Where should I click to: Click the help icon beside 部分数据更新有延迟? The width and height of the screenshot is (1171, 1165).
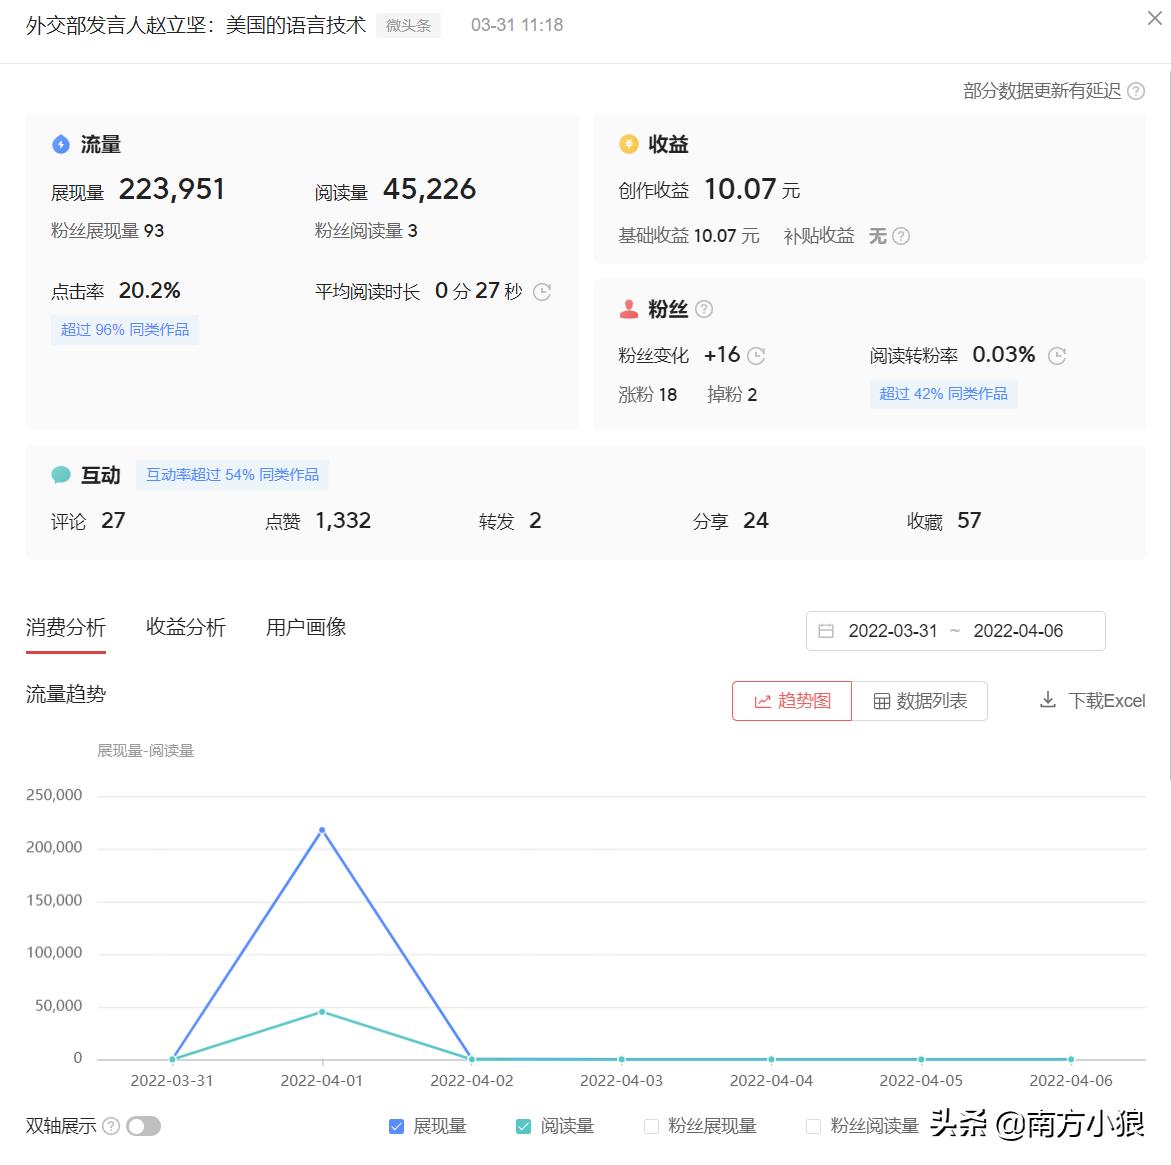[1136, 91]
